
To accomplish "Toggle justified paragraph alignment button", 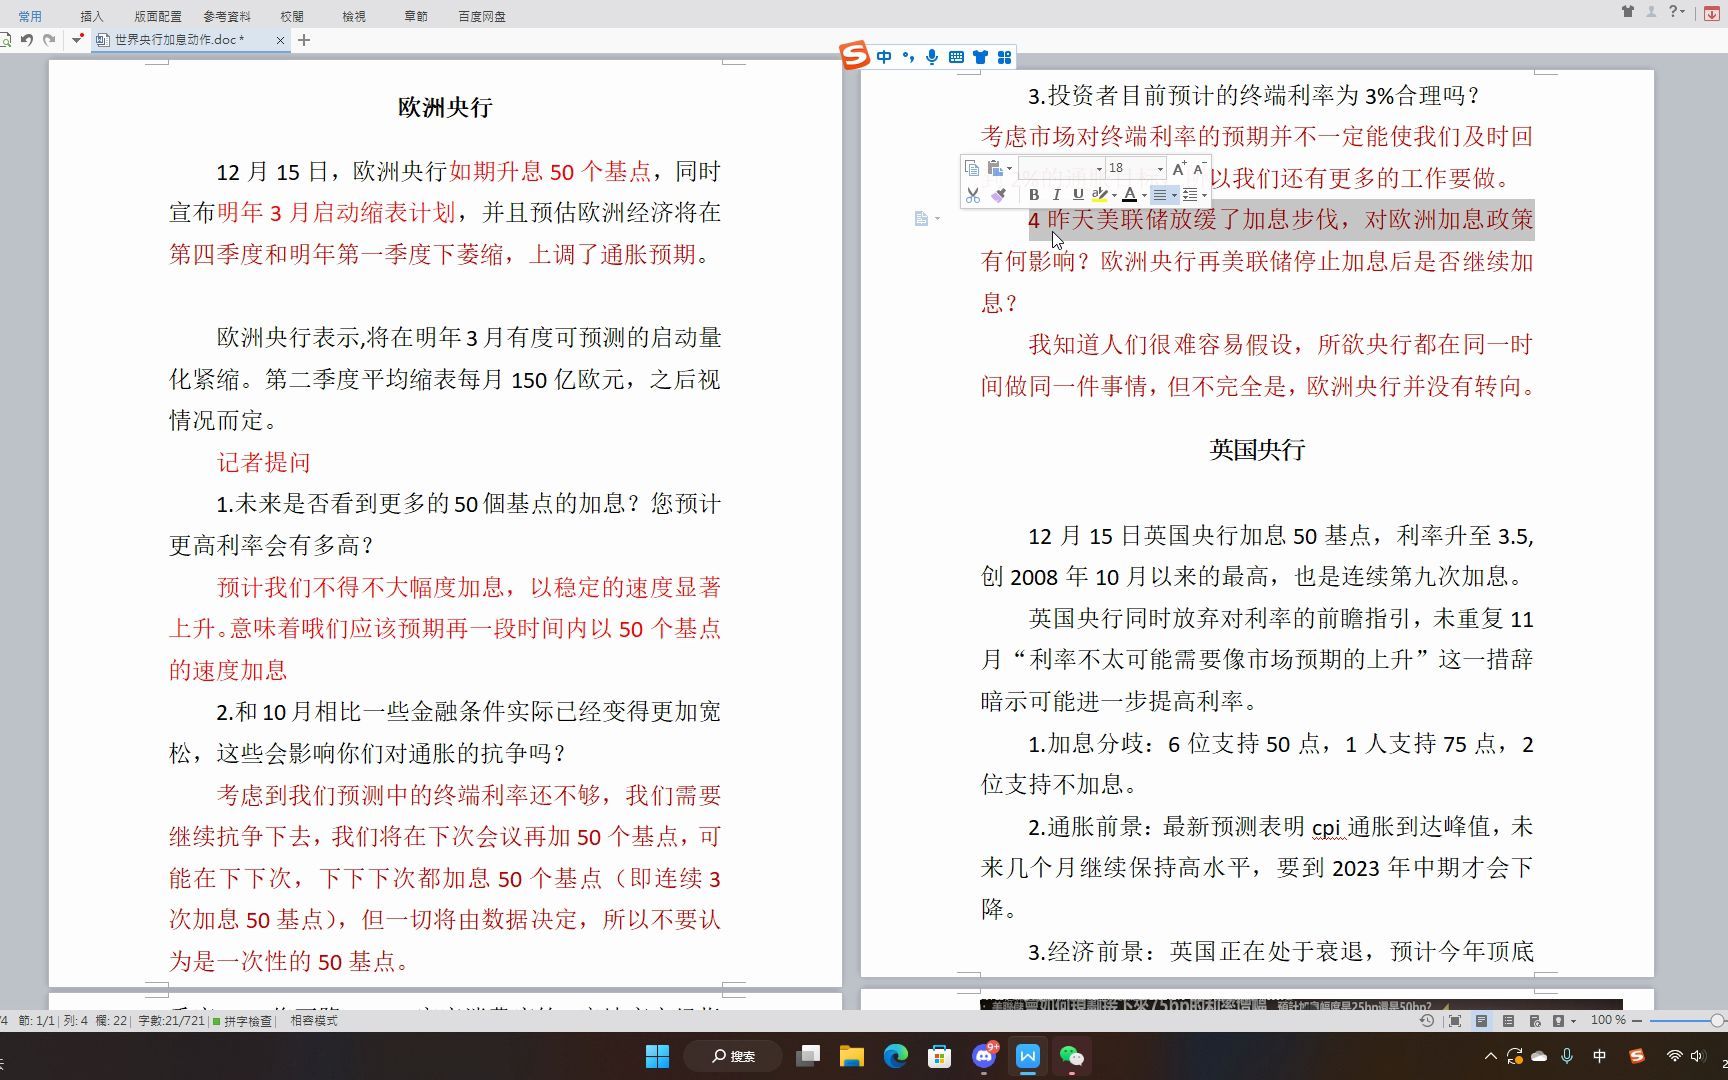I will [1159, 195].
